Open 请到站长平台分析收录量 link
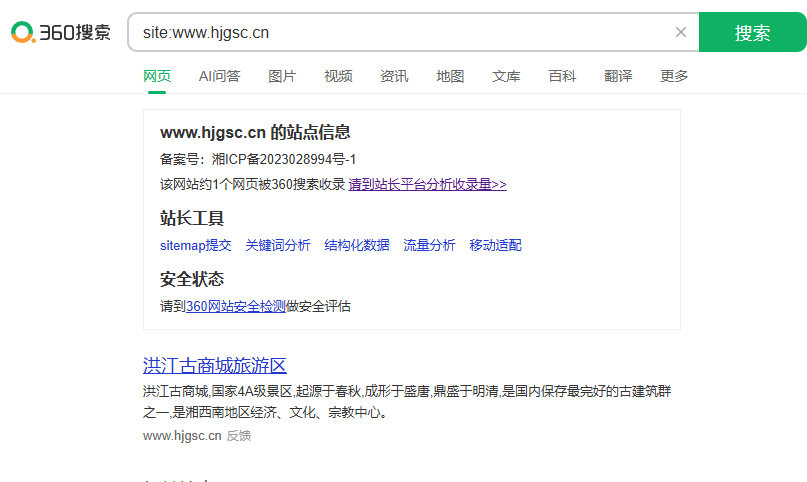 coord(427,184)
